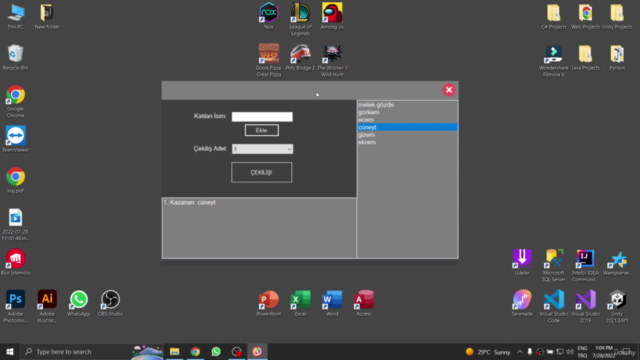Open Recycle Bin icon

16,58
